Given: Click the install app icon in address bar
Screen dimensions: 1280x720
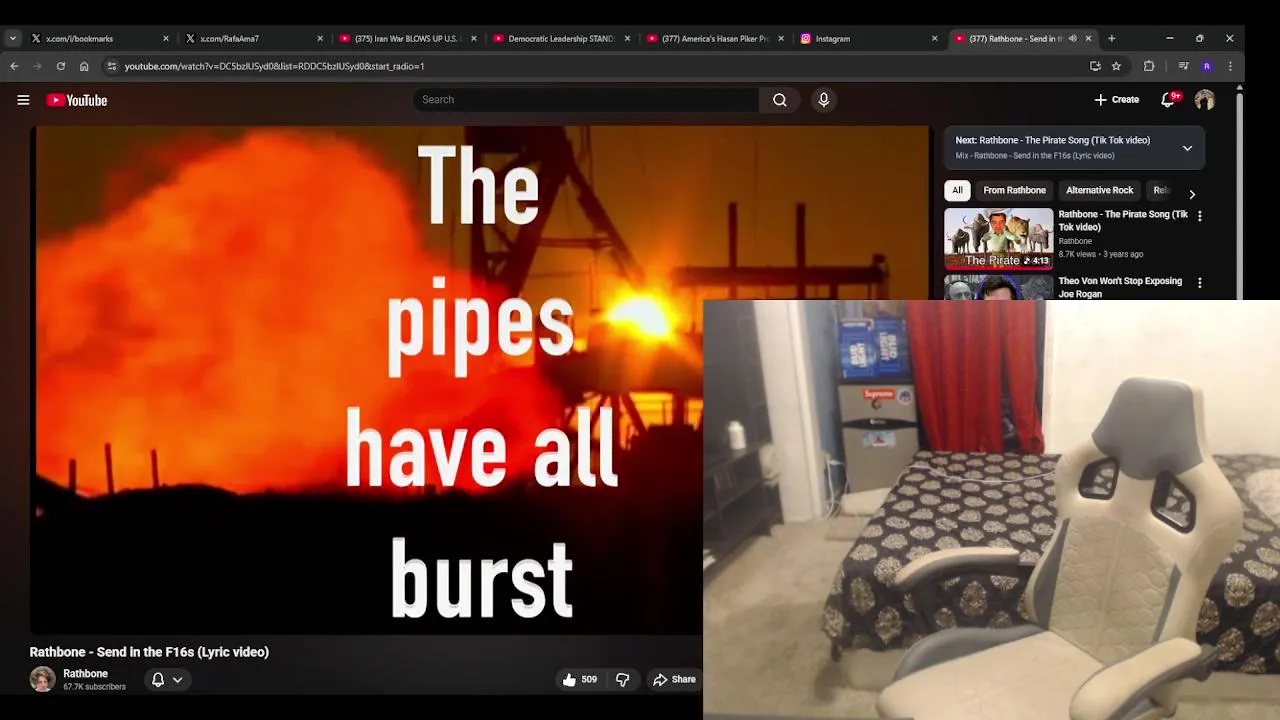Looking at the screenshot, I should 1095,66.
